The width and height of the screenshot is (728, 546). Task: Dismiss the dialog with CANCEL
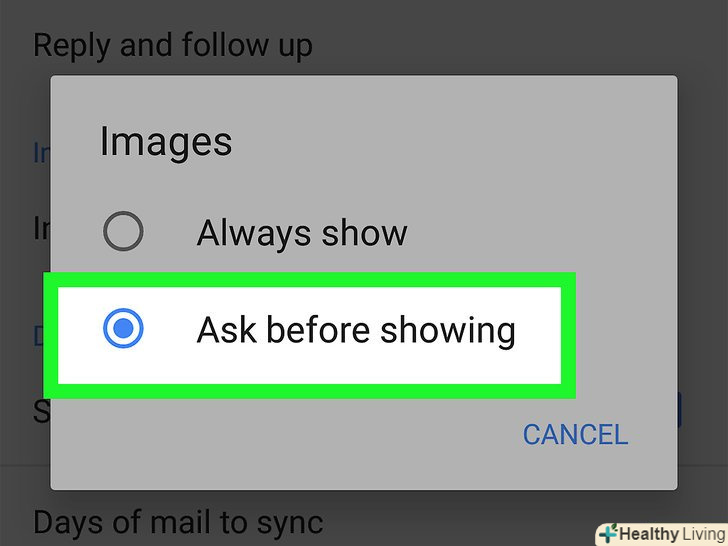(575, 435)
